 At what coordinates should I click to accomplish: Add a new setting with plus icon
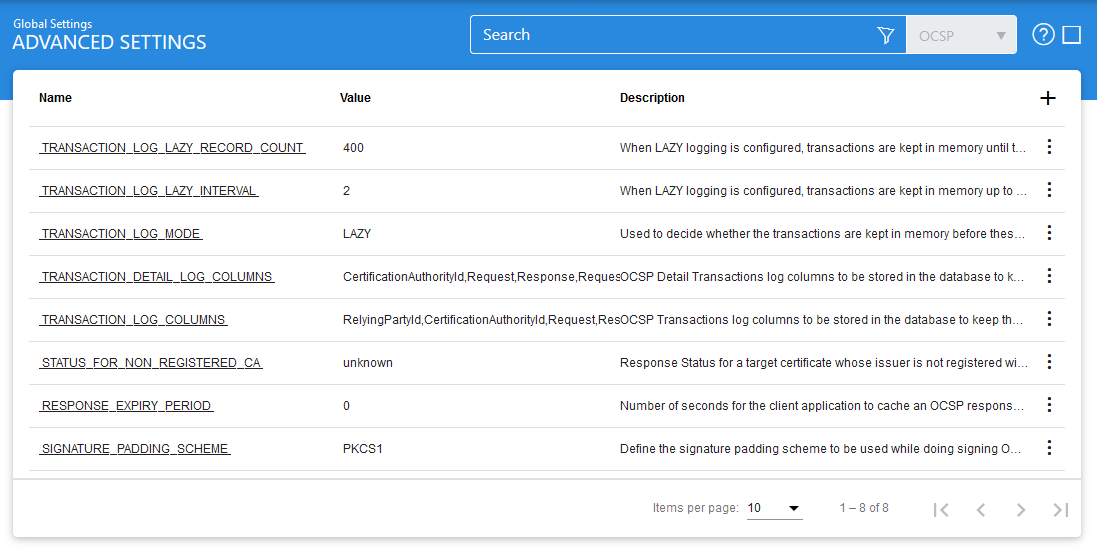1048,98
